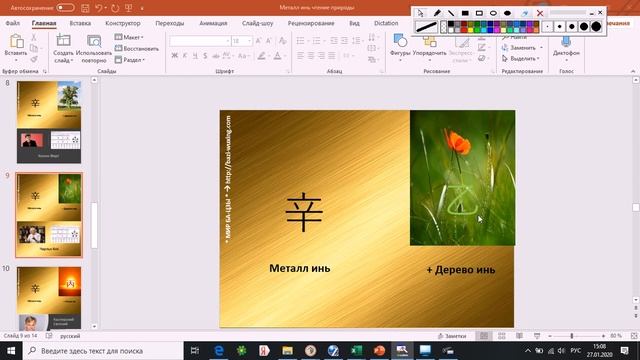Choose the yellow color swatch

pyautogui.click(x=471, y=30)
